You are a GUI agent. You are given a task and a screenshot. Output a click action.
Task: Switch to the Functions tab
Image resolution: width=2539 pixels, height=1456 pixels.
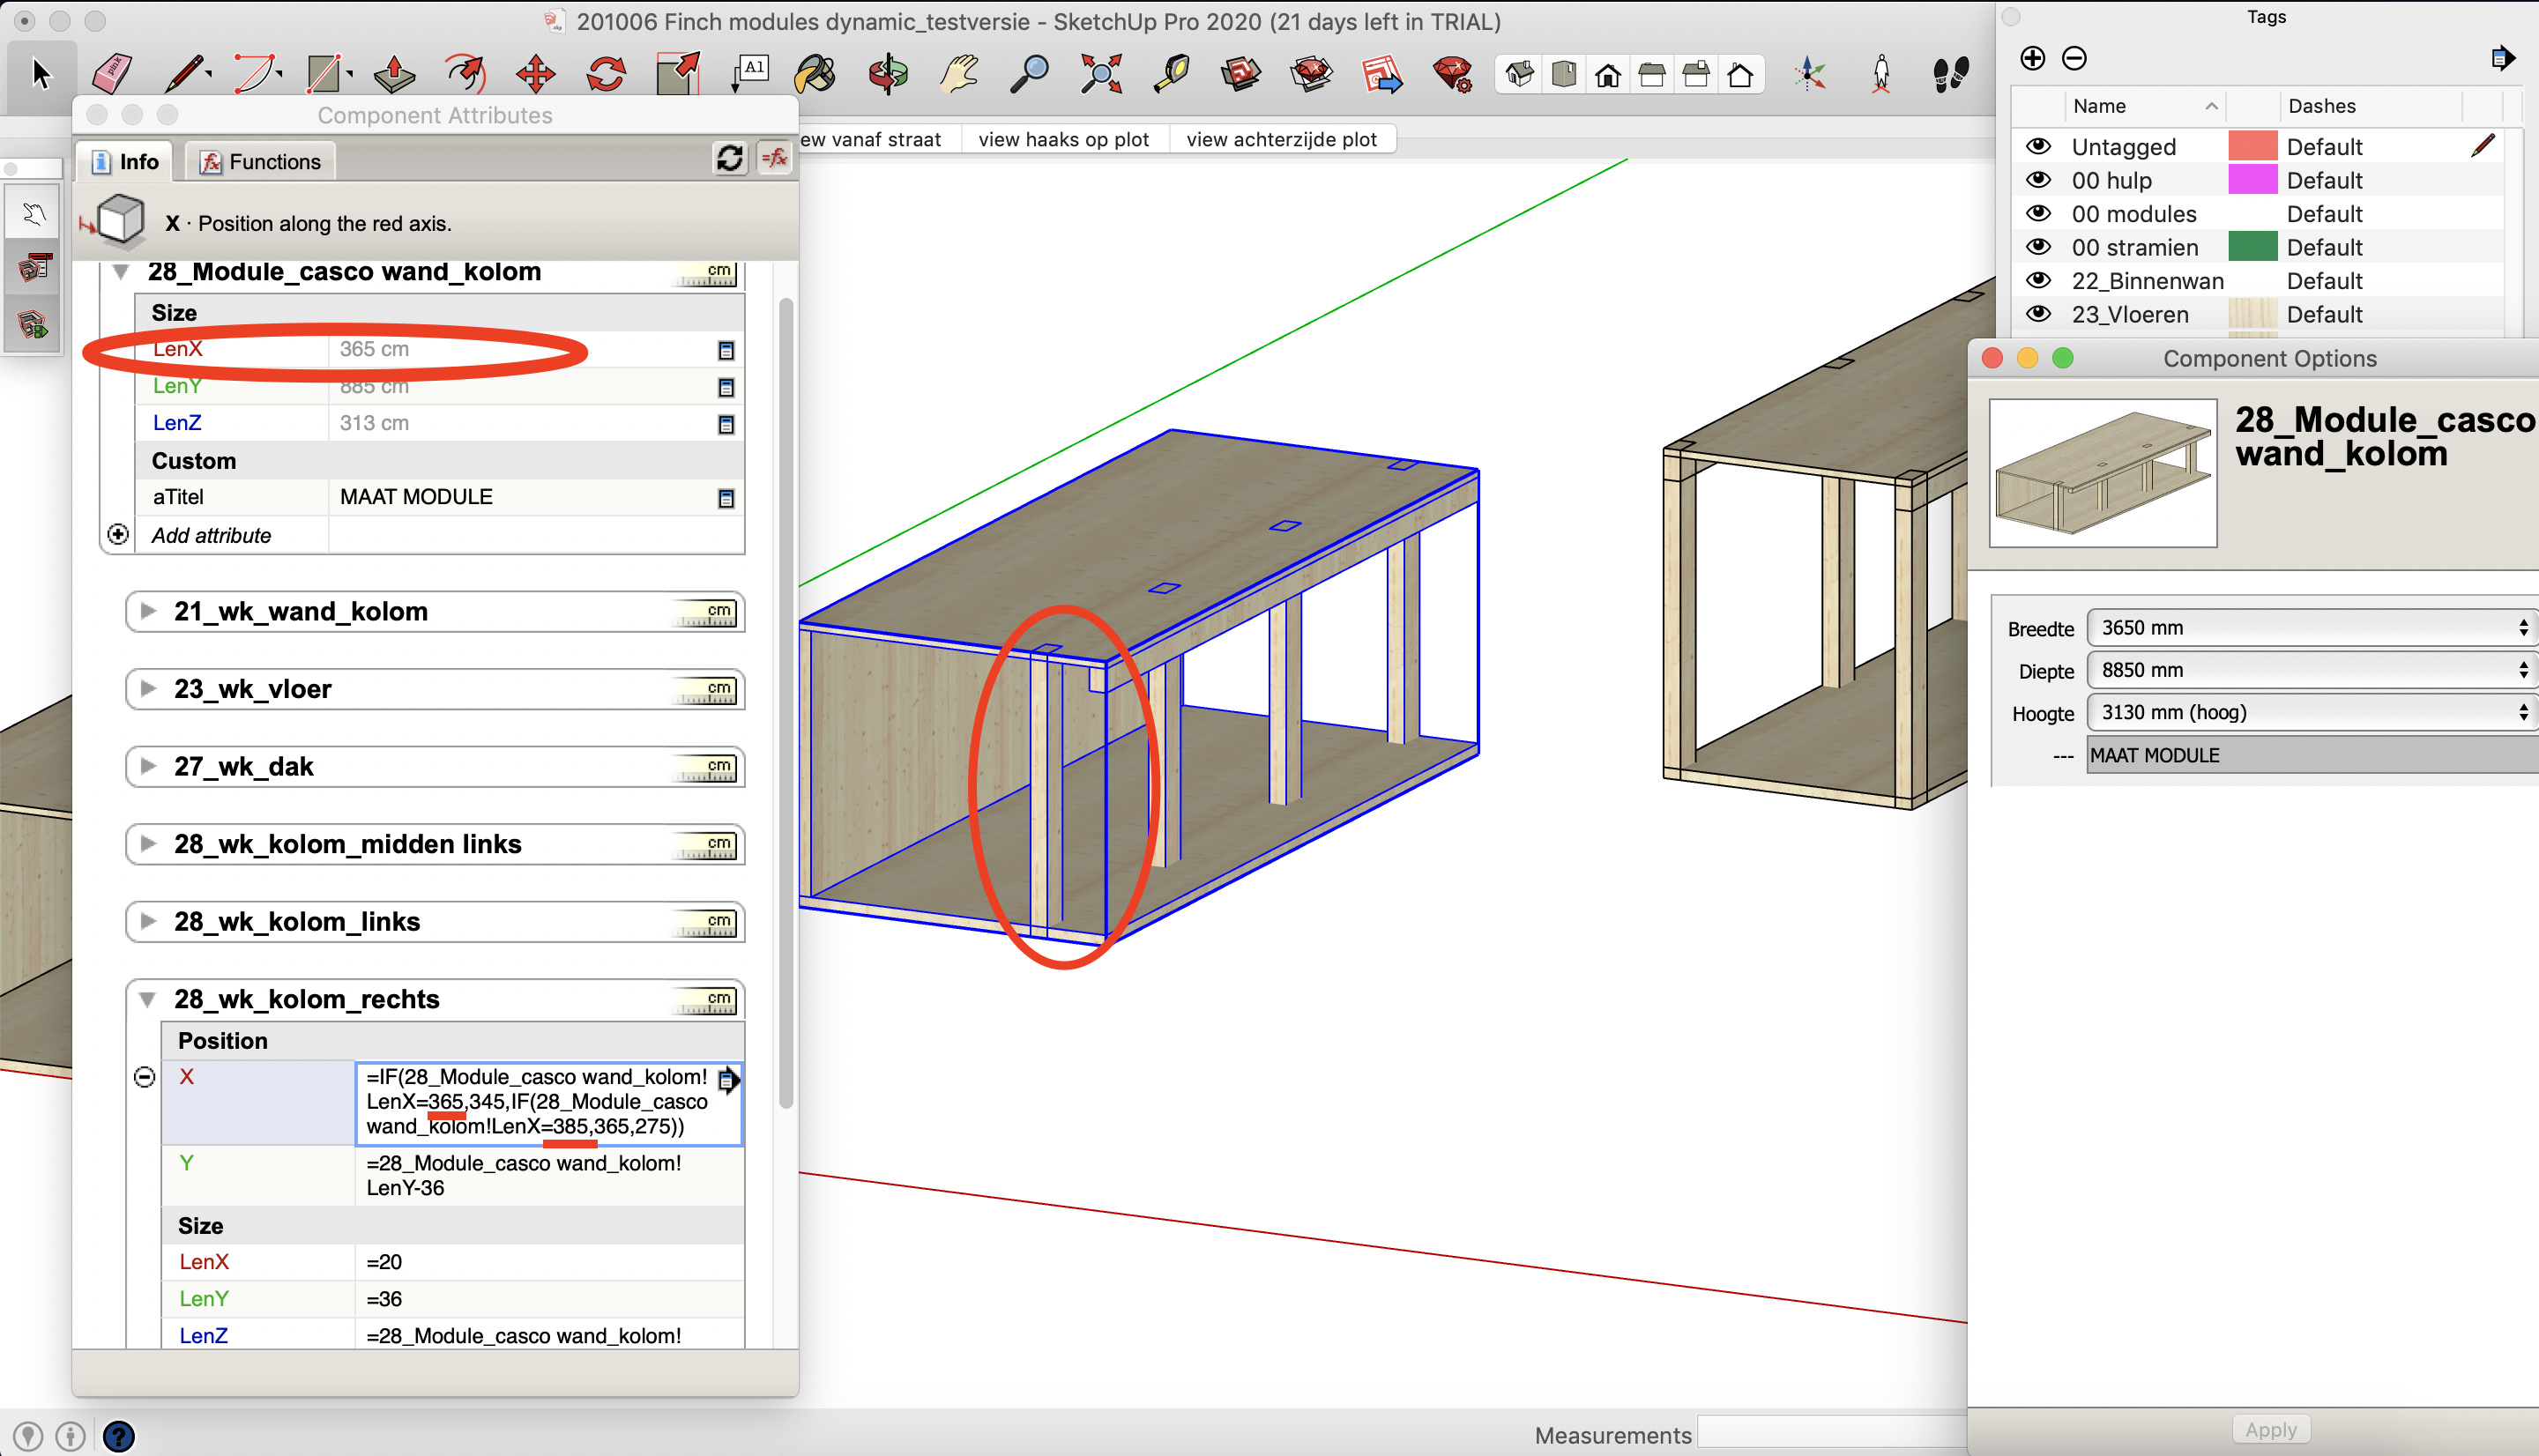pyautogui.click(x=259, y=161)
